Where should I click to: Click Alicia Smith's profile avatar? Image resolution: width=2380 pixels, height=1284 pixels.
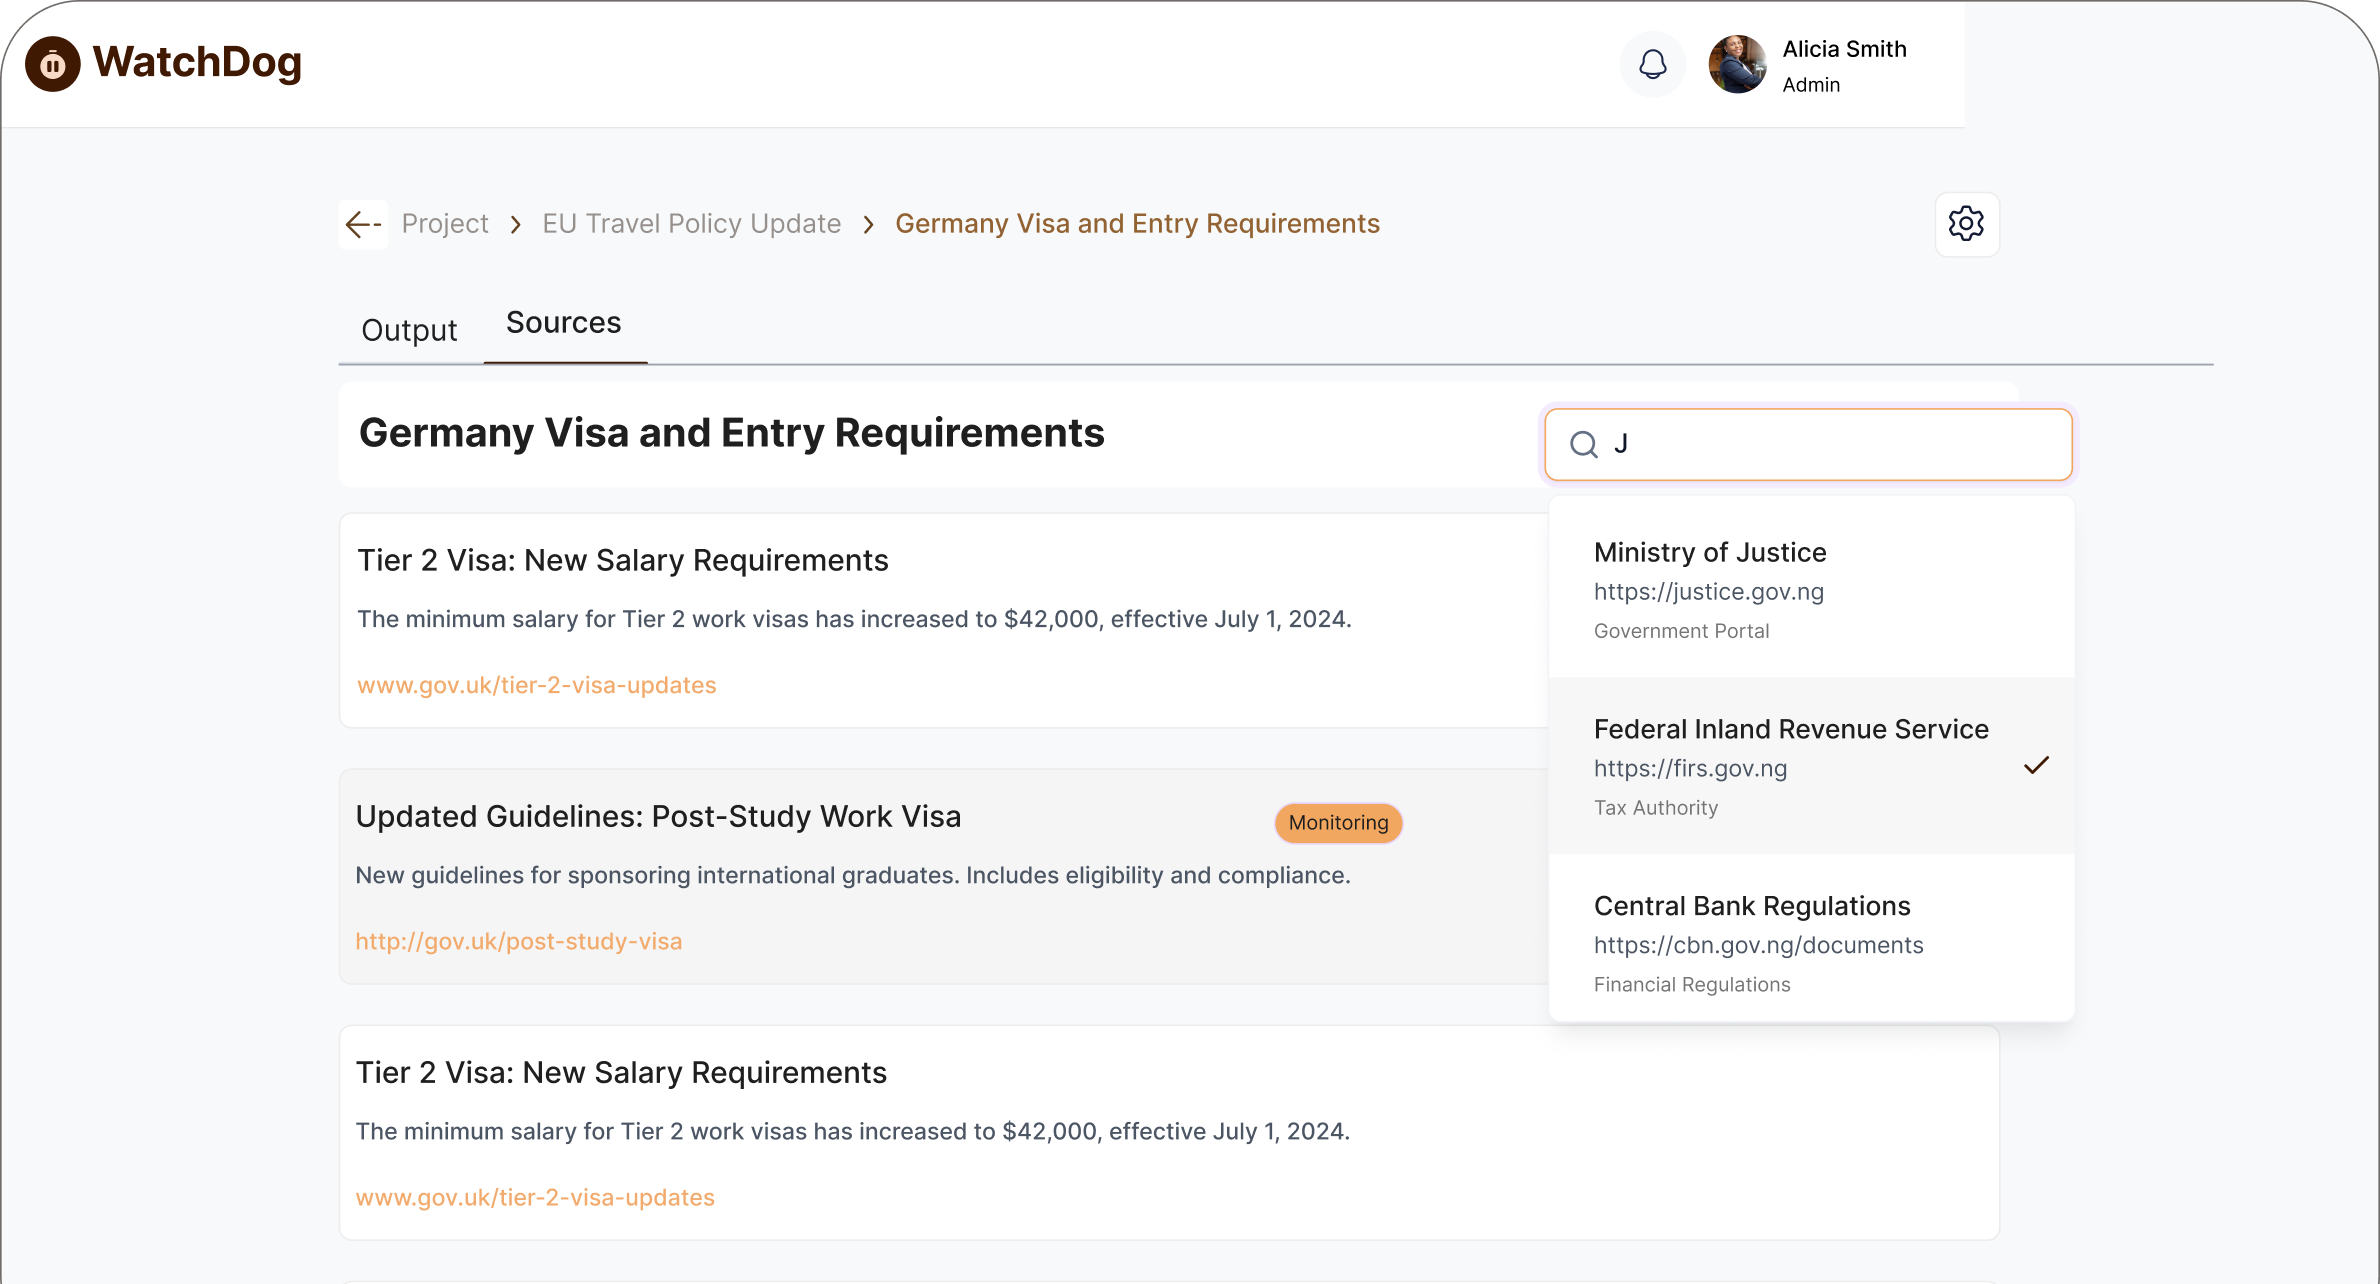tap(1737, 64)
